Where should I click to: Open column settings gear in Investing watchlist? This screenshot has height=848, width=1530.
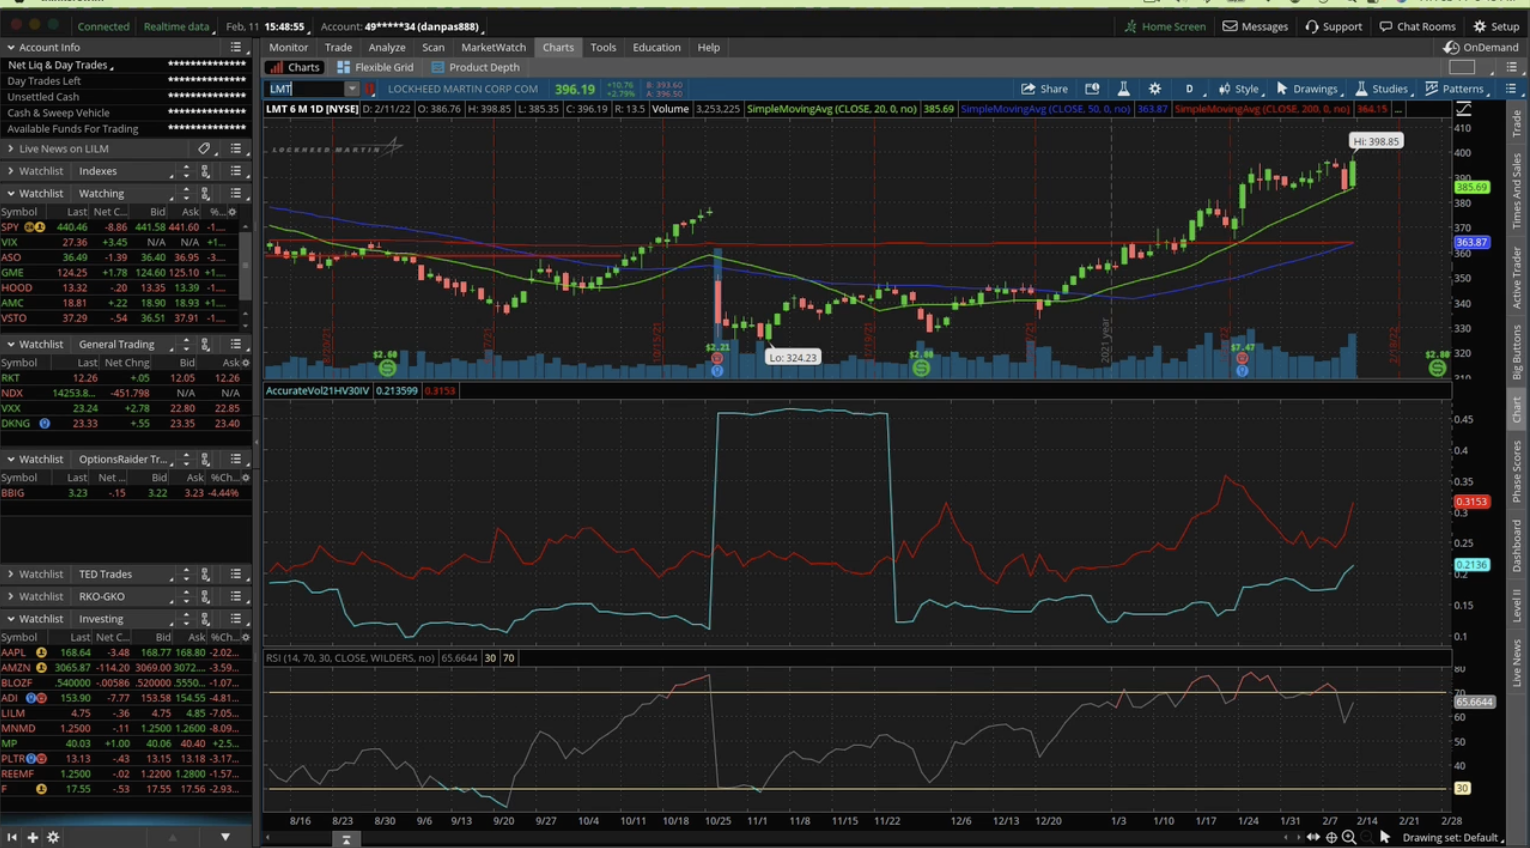click(245, 637)
